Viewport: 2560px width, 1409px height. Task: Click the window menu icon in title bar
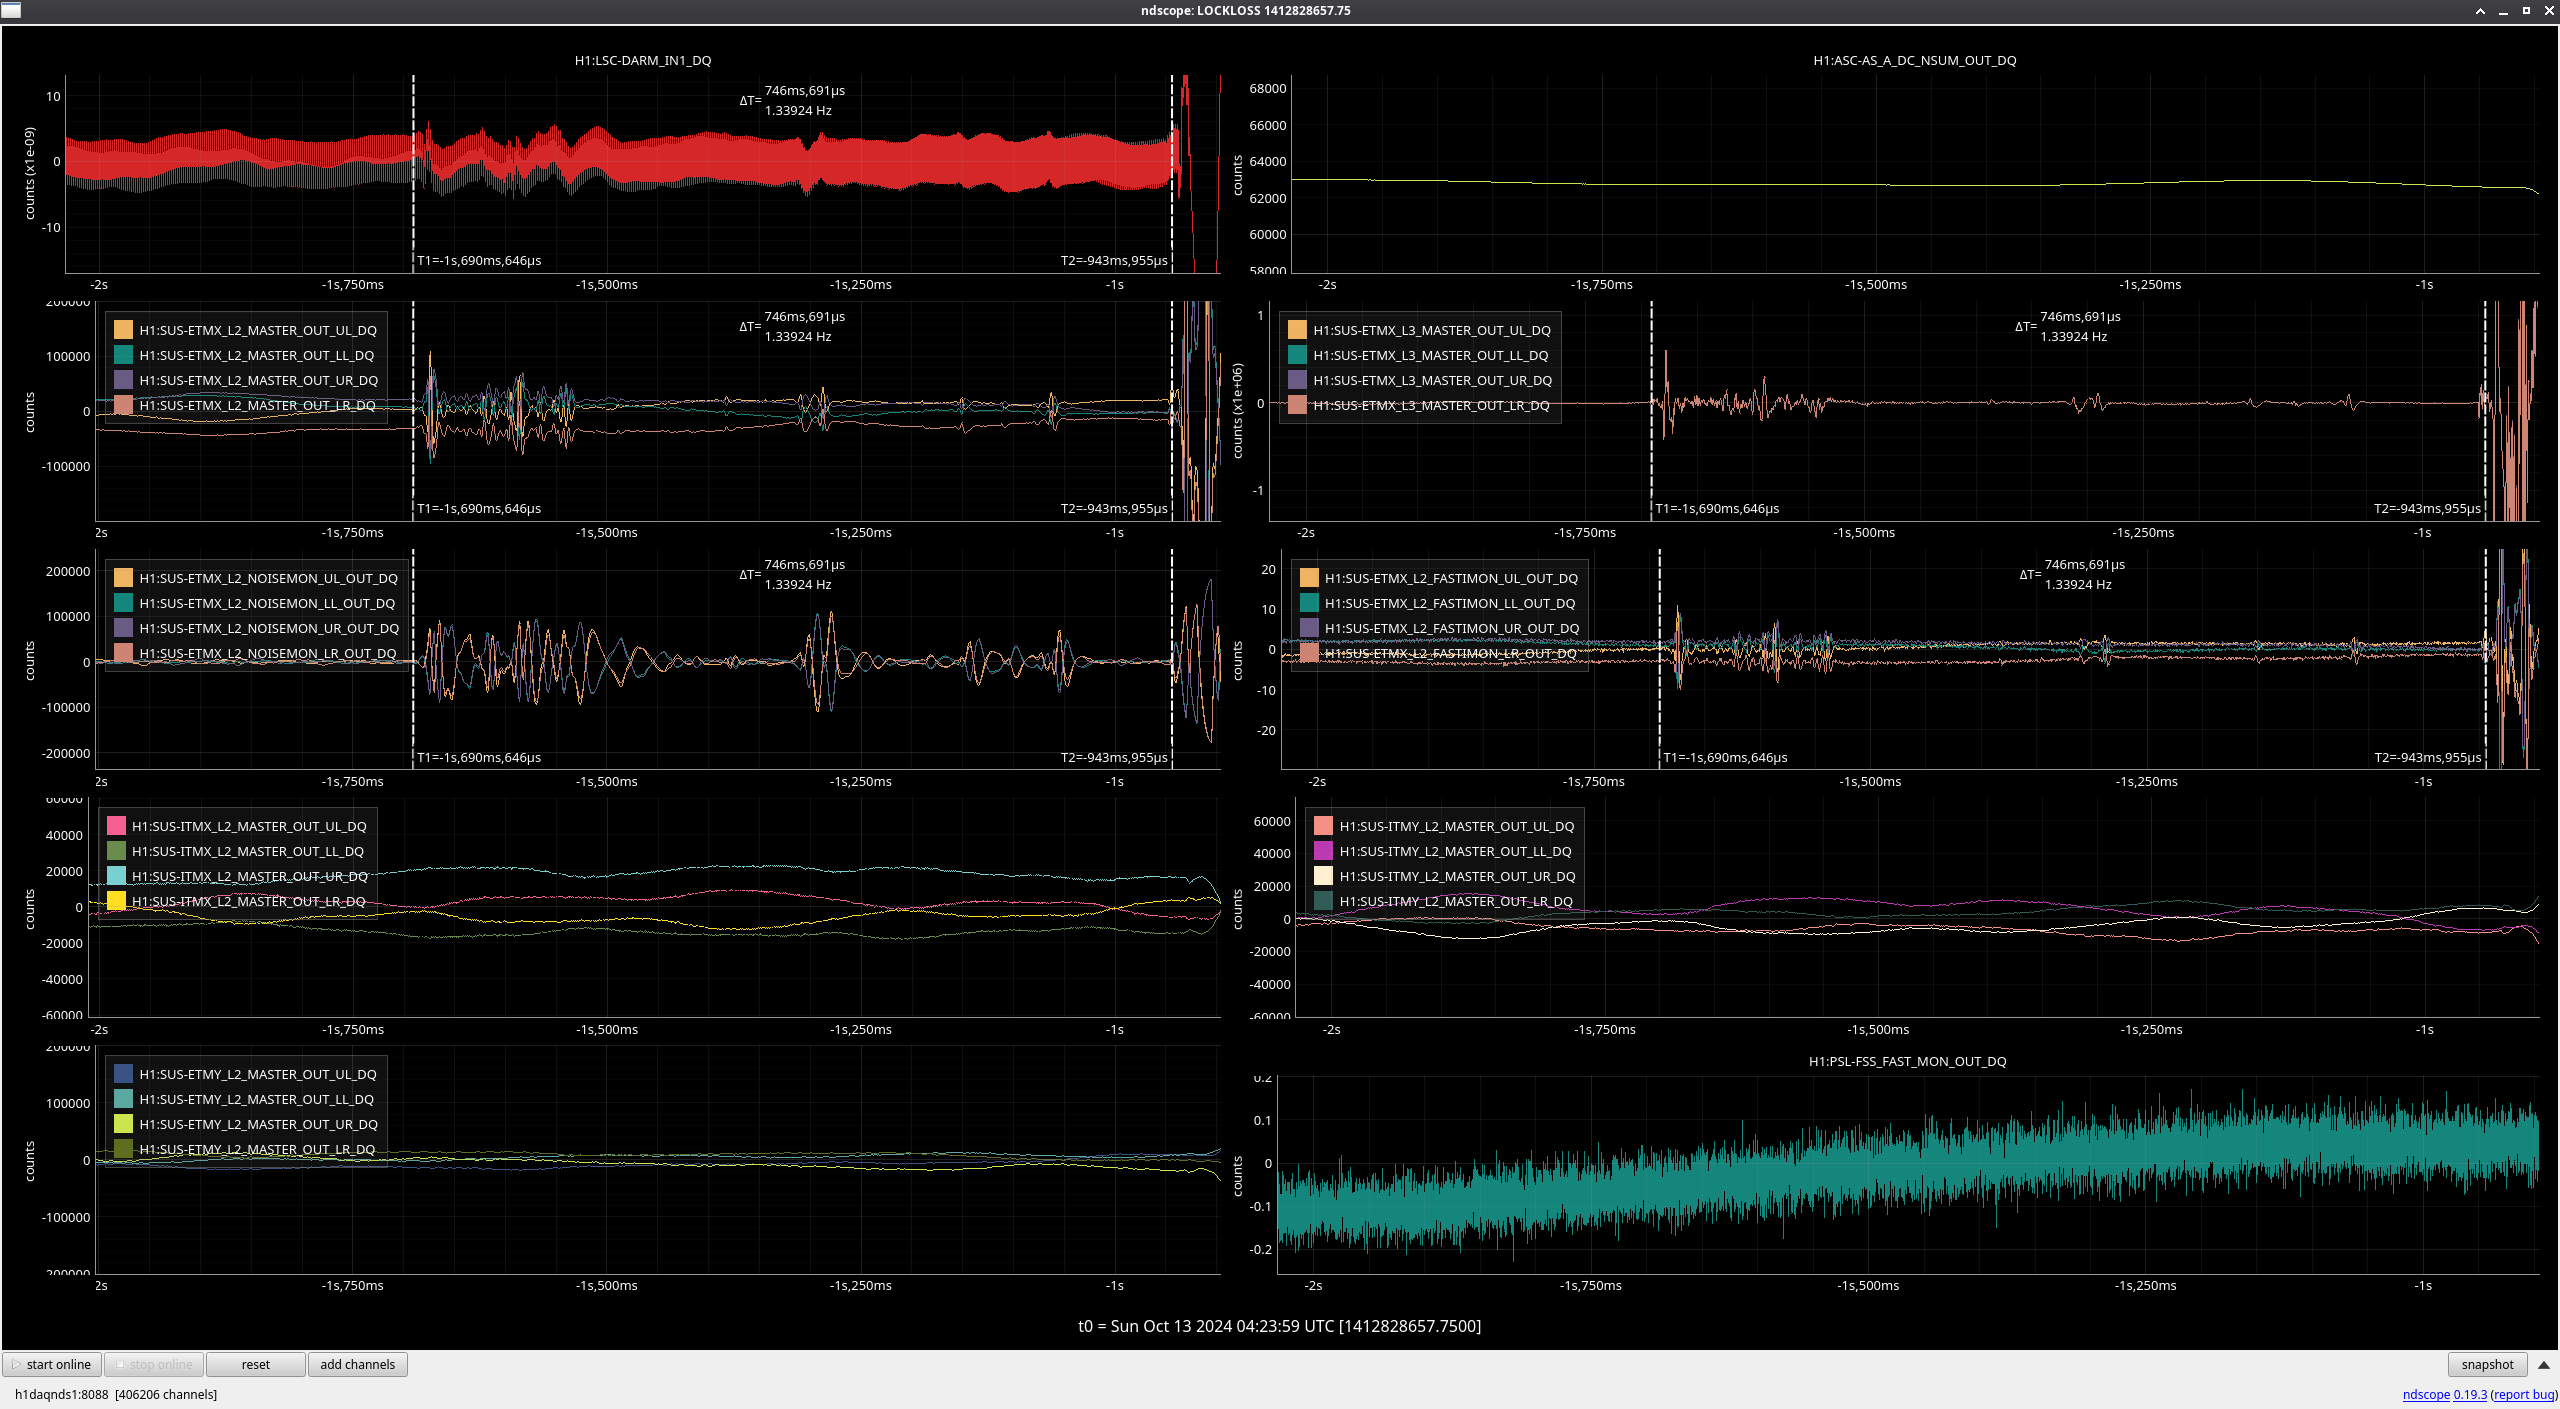[10, 10]
